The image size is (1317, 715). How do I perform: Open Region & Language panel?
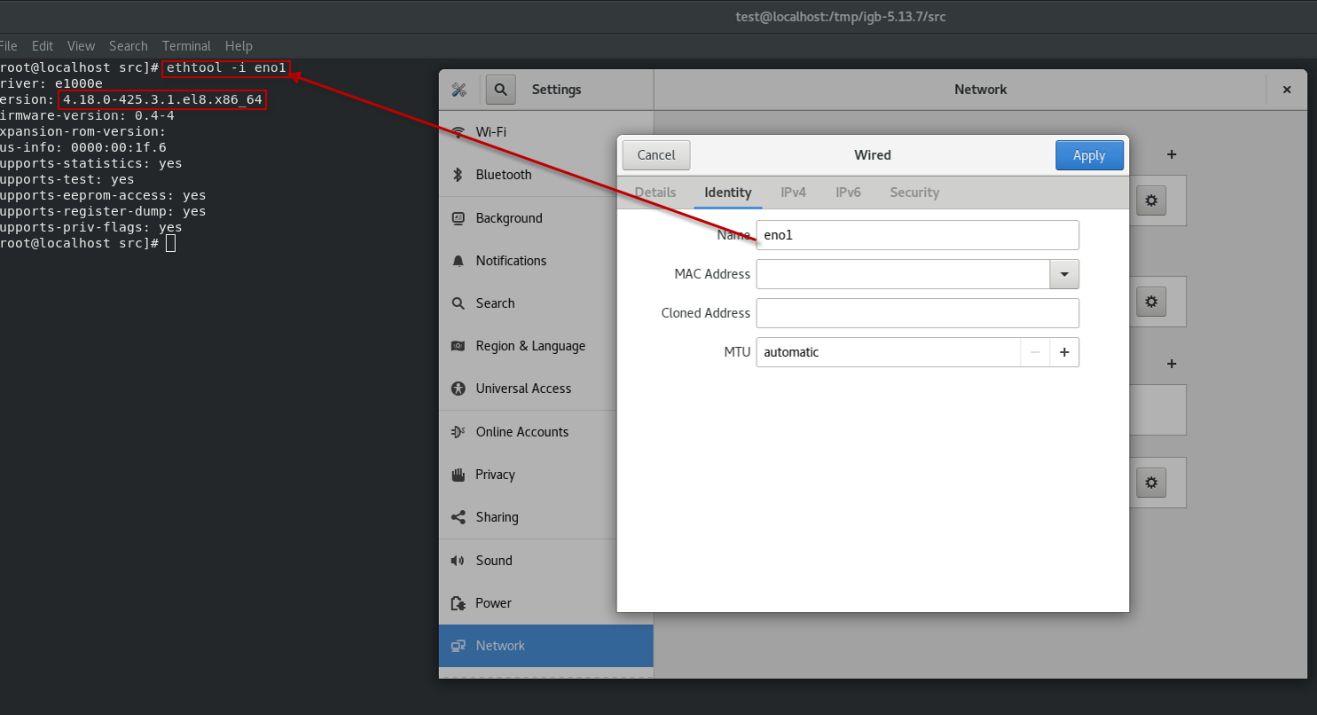(546, 346)
